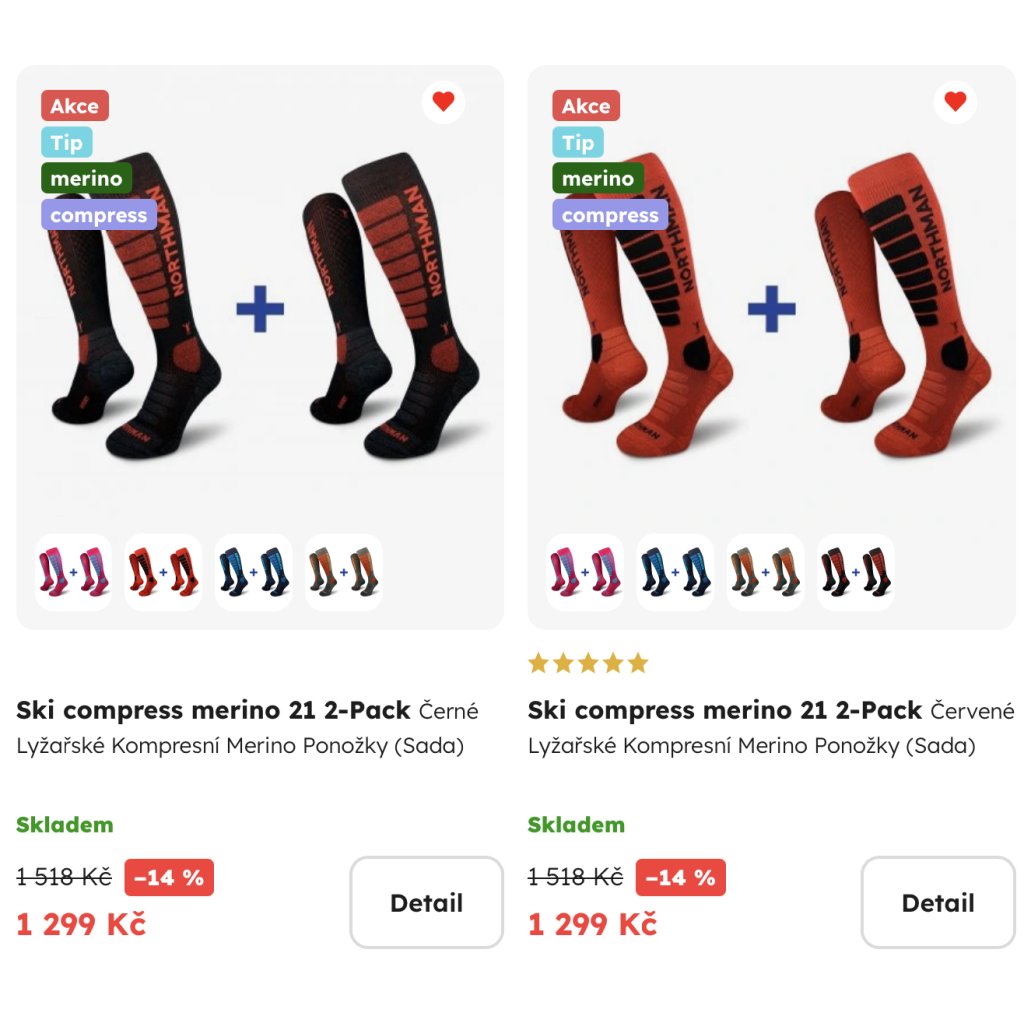Click the red socks product image
Viewport: 1024px width, 1024px height.
(x=772, y=307)
